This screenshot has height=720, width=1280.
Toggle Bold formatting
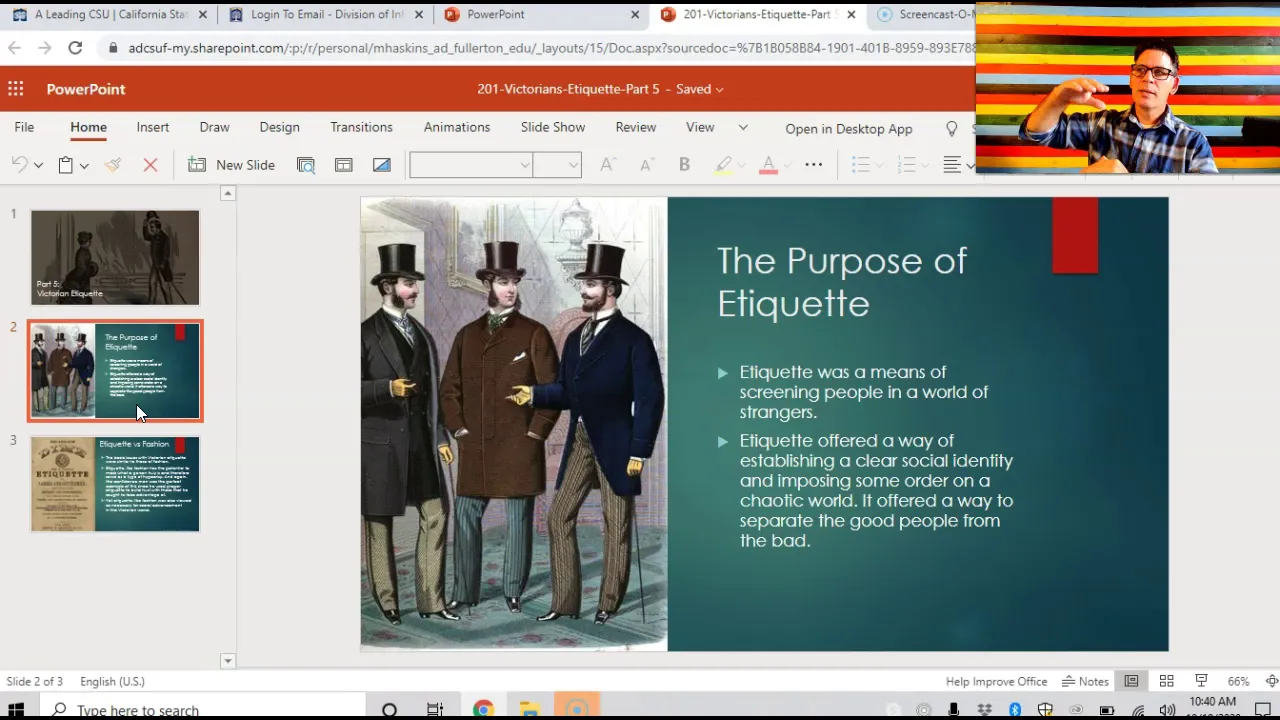(684, 165)
